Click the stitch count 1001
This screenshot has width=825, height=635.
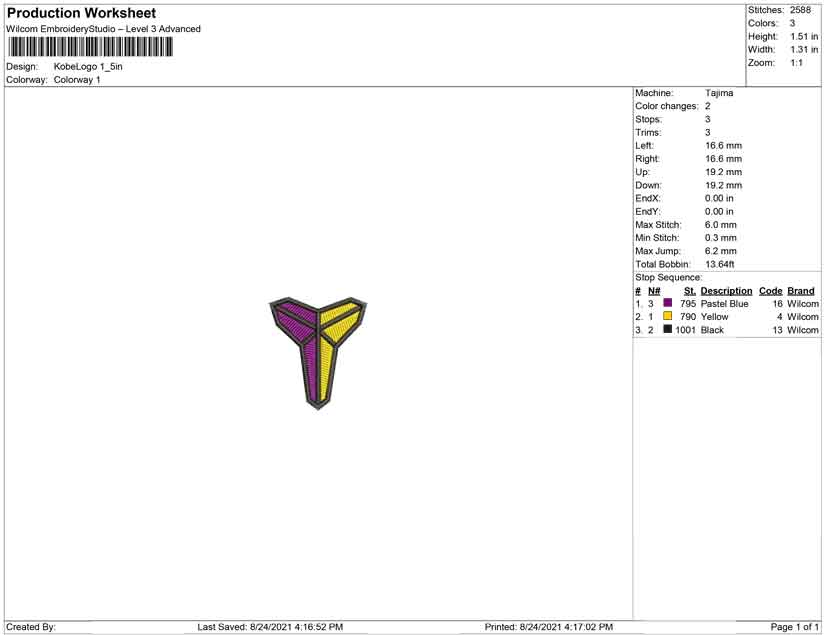(686, 330)
